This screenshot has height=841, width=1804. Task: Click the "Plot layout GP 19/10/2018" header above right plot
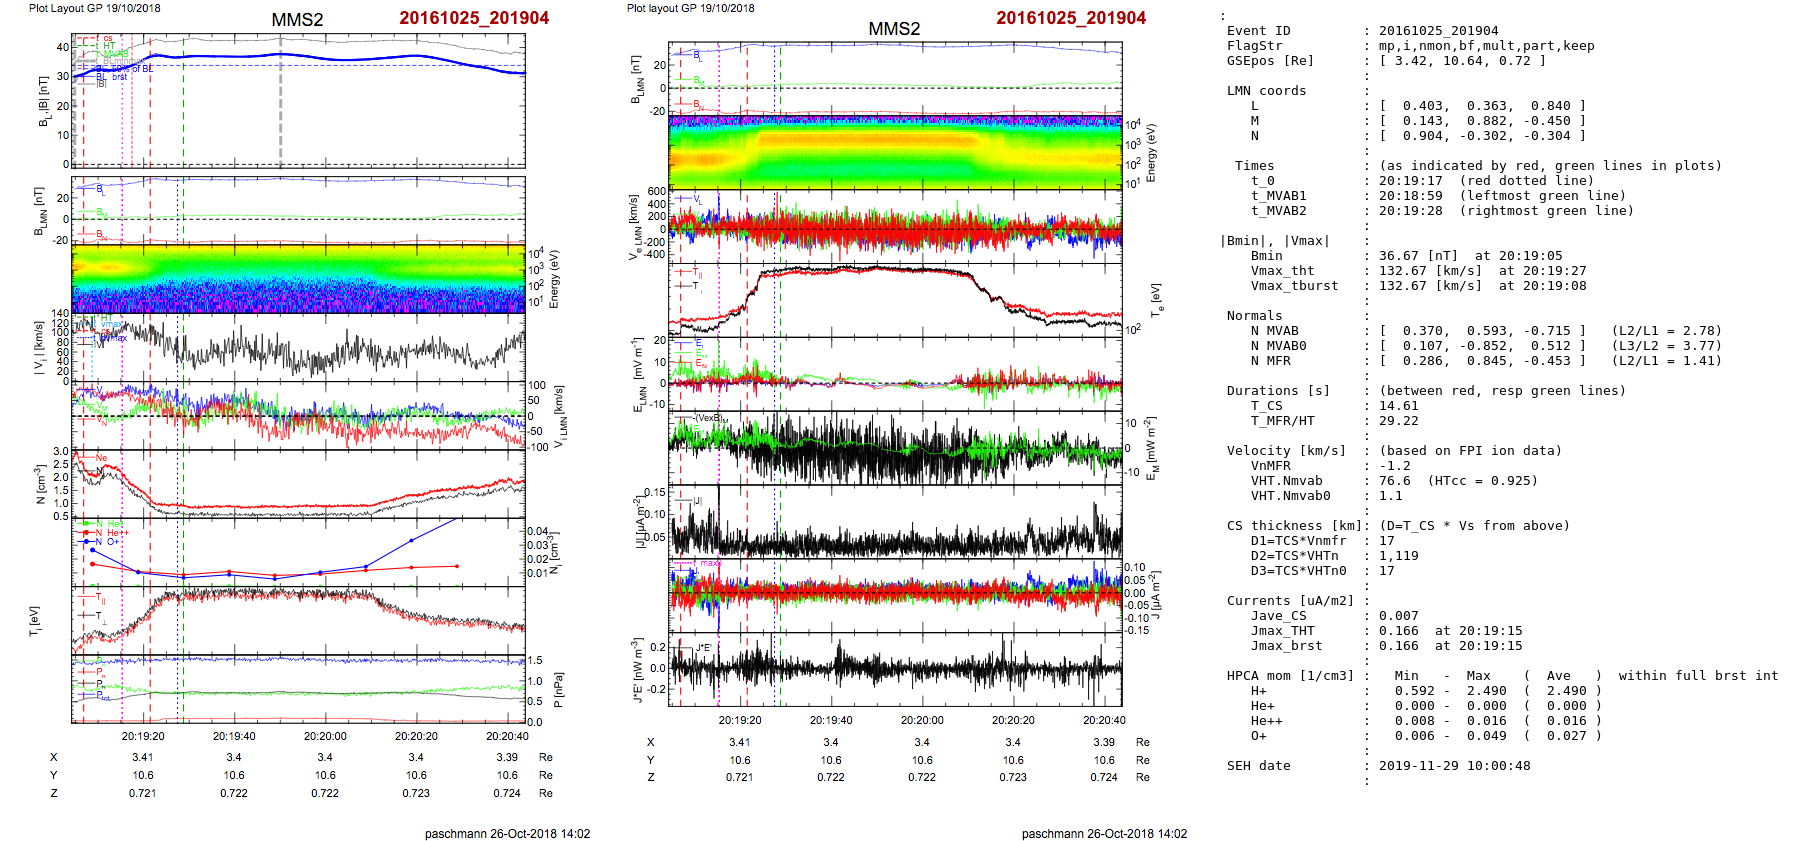(x=691, y=8)
